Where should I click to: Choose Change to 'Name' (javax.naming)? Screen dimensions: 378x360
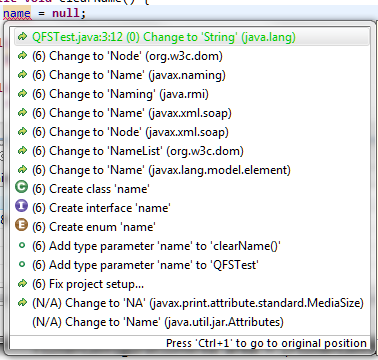(x=129, y=75)
